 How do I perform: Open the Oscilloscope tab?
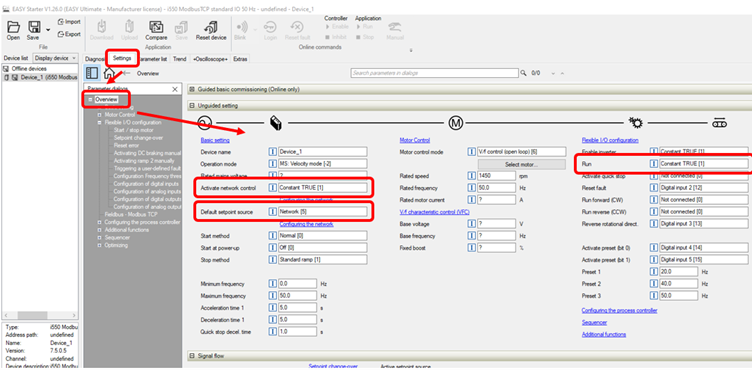point(210,59)
